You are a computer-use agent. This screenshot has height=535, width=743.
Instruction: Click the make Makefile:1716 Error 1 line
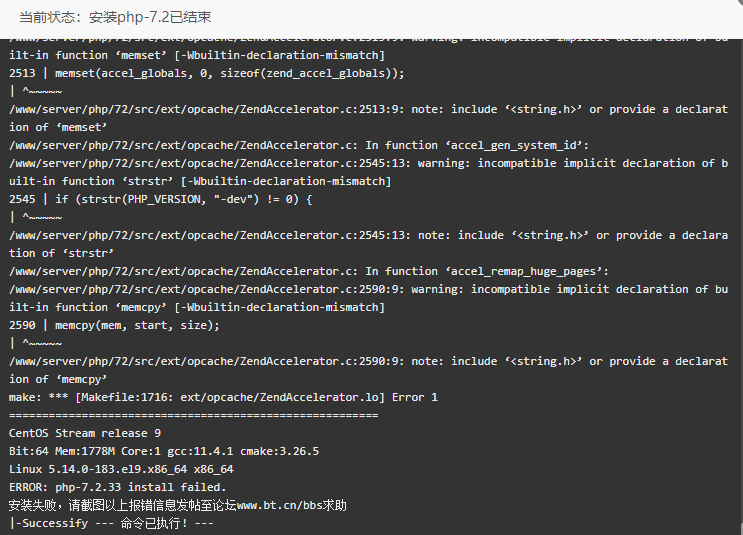coord(223,397)
